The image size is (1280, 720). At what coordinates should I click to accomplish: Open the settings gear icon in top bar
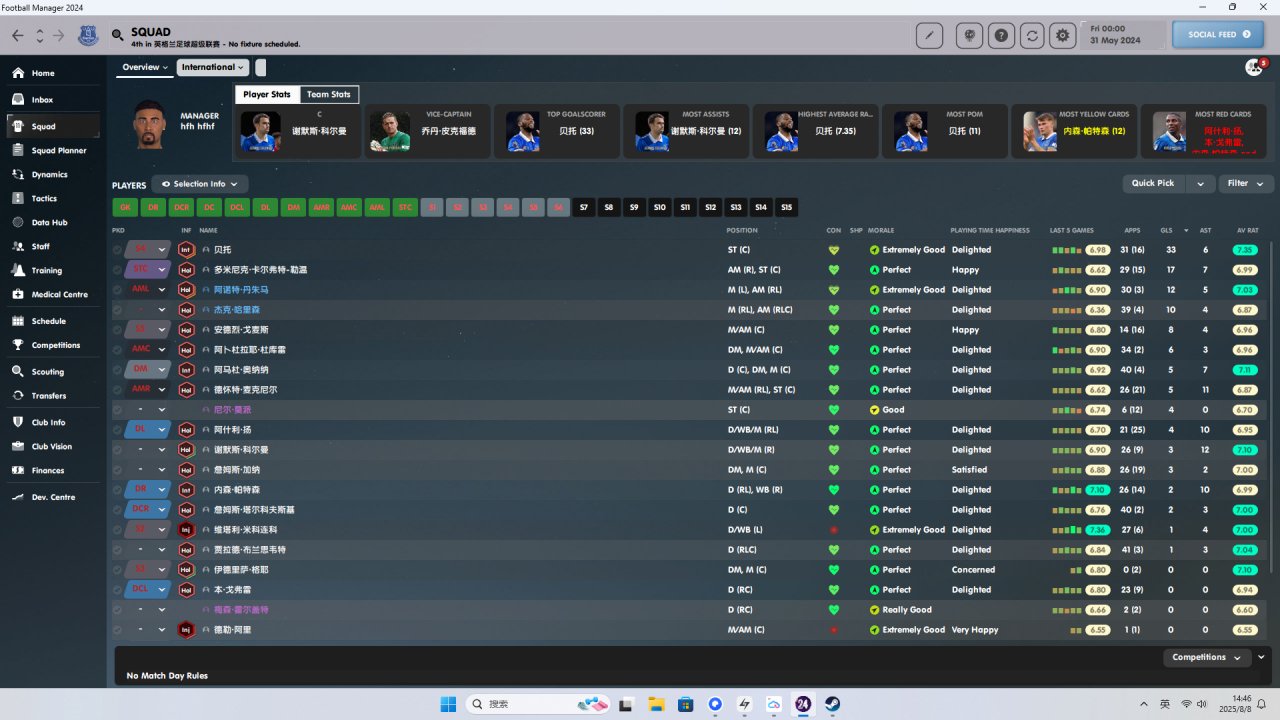tap(1063, 35)
